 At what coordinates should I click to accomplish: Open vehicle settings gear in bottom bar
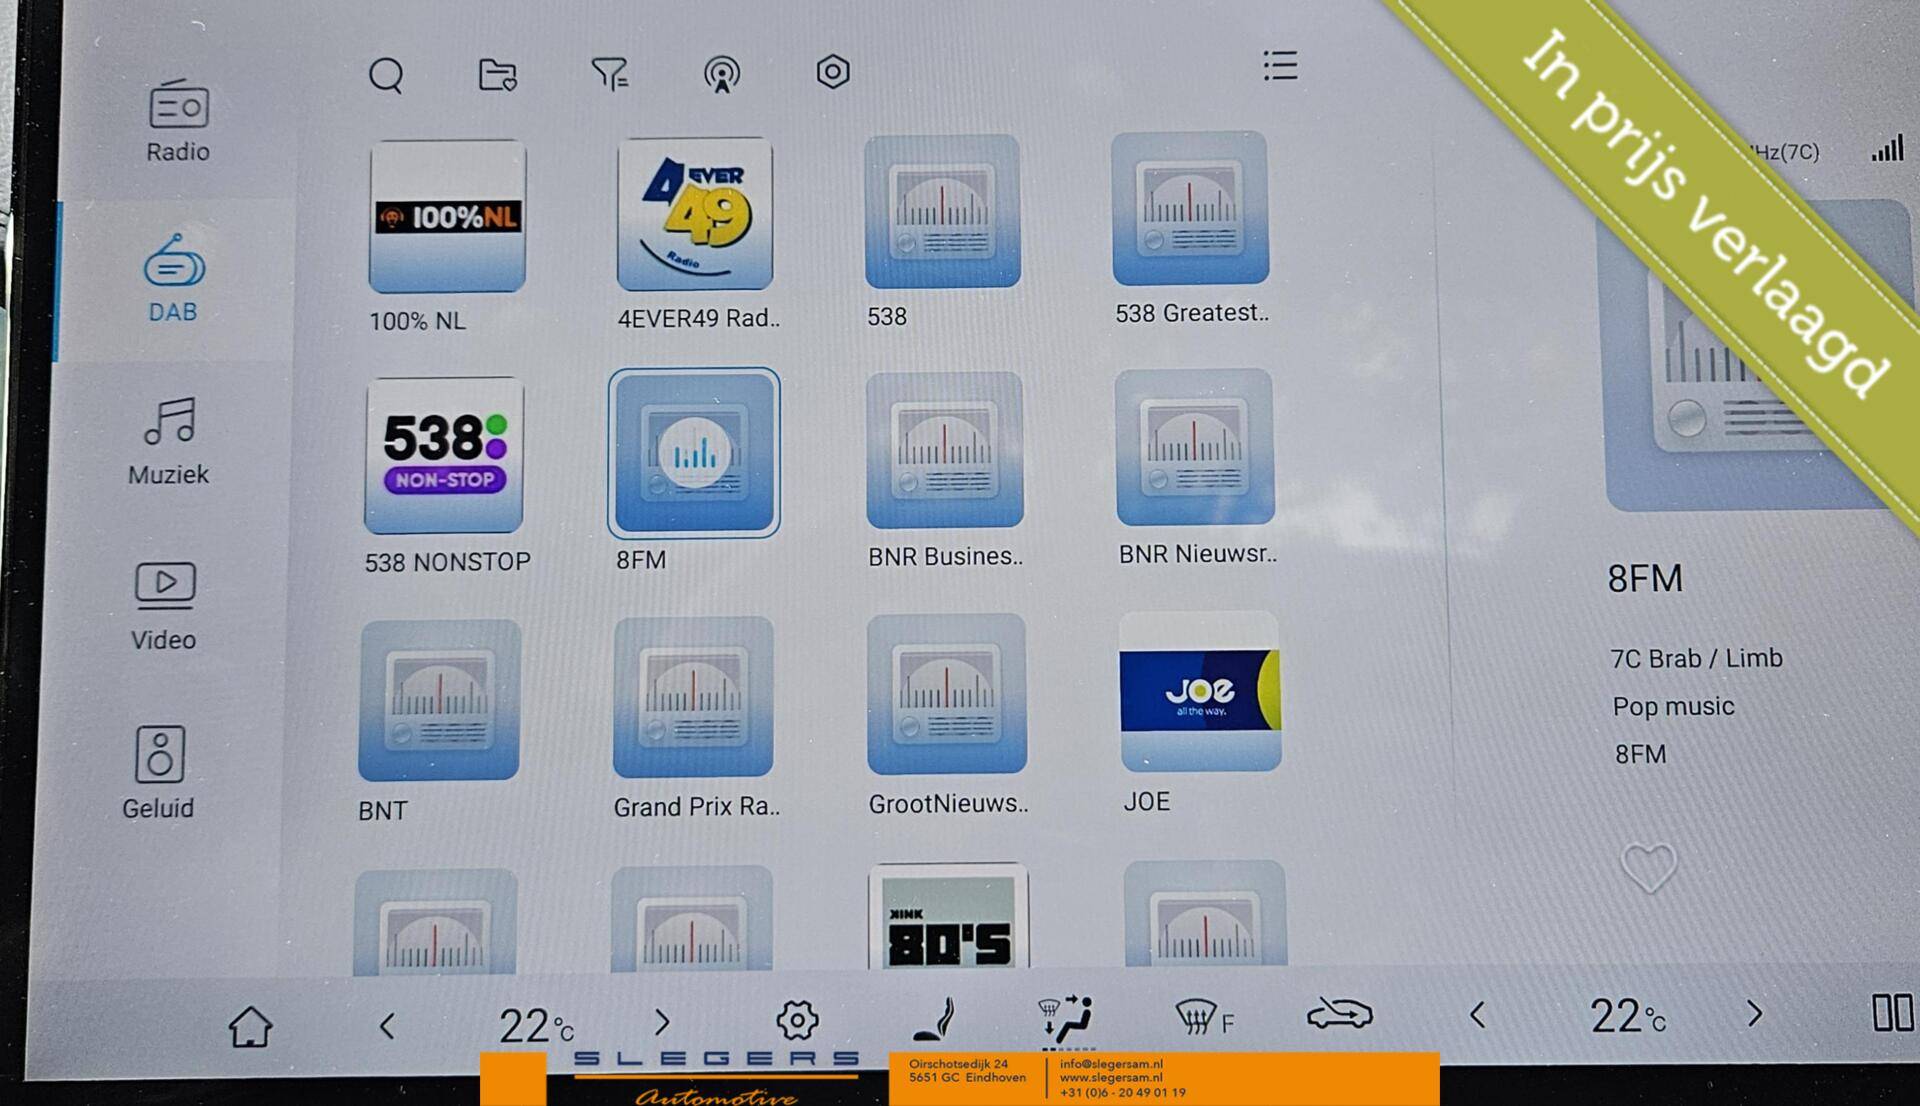pos(797,1020)
